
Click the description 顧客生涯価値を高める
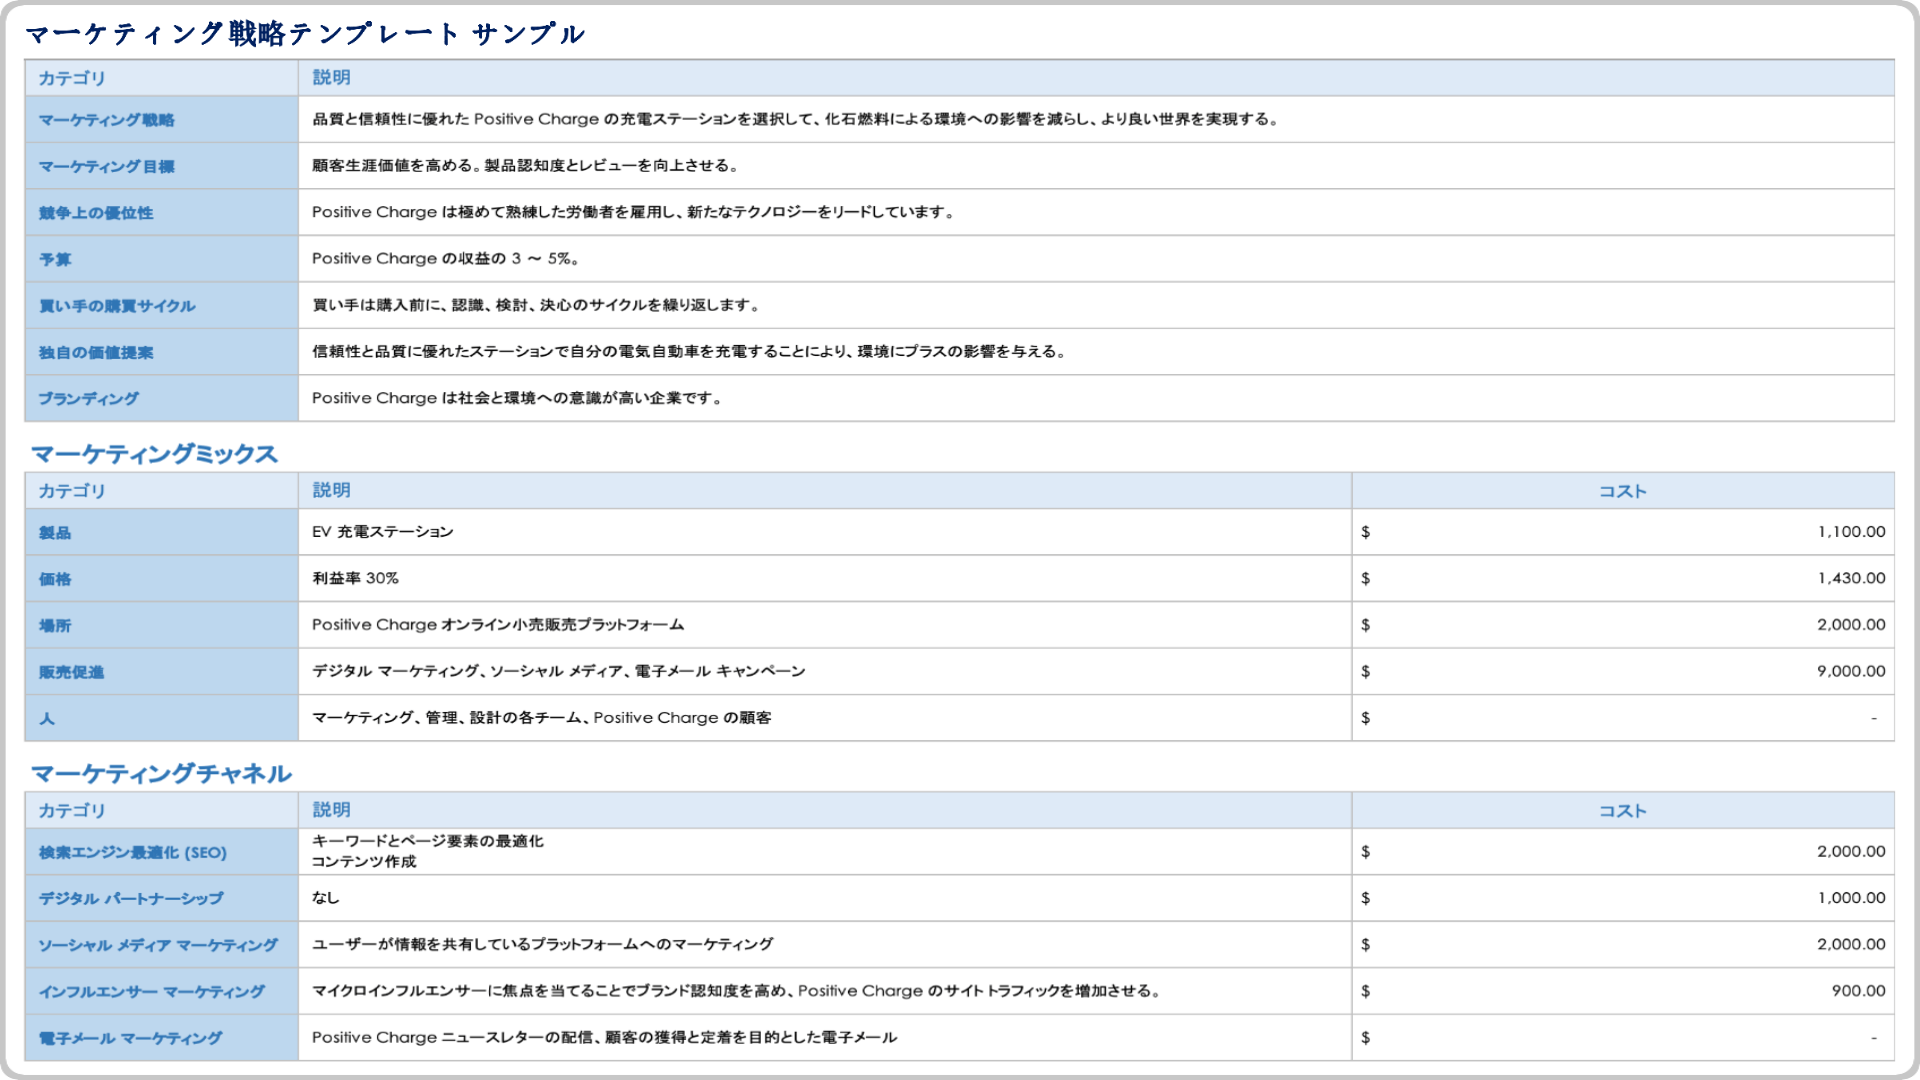(x=526, y=166)
